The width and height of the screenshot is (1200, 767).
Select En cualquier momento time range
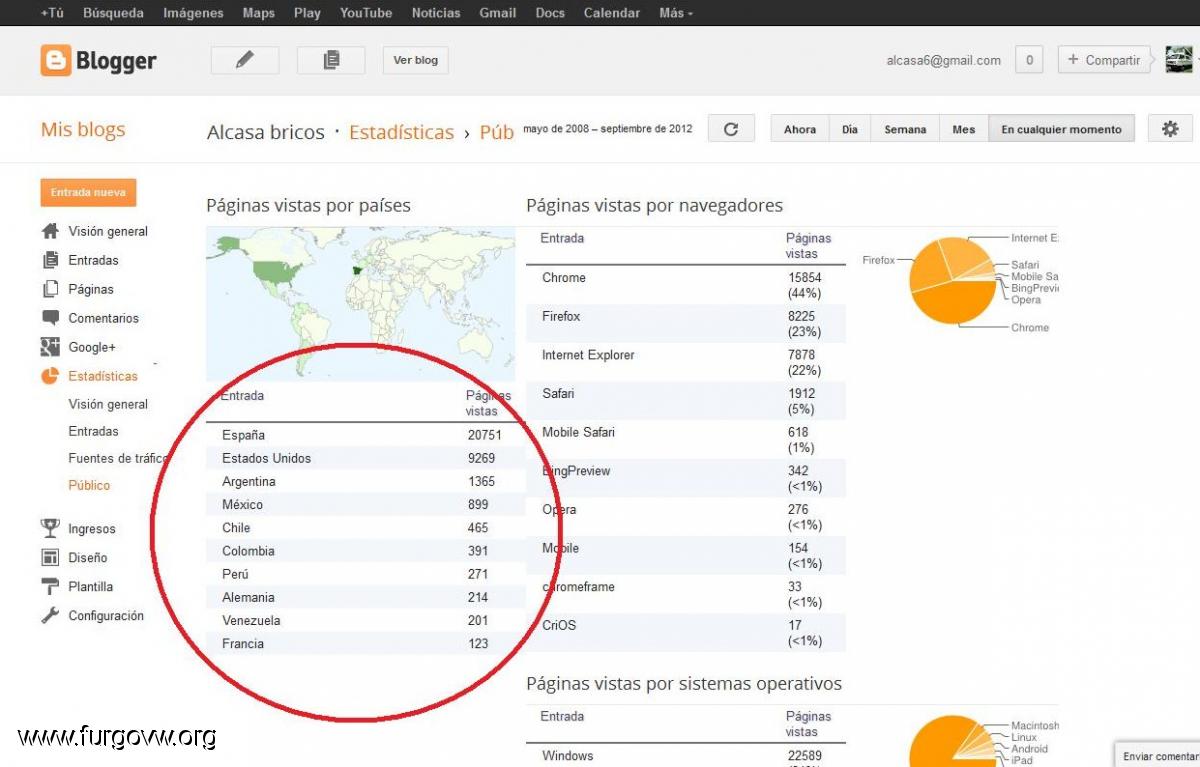pyautogui.click(x=1061, y=129)
